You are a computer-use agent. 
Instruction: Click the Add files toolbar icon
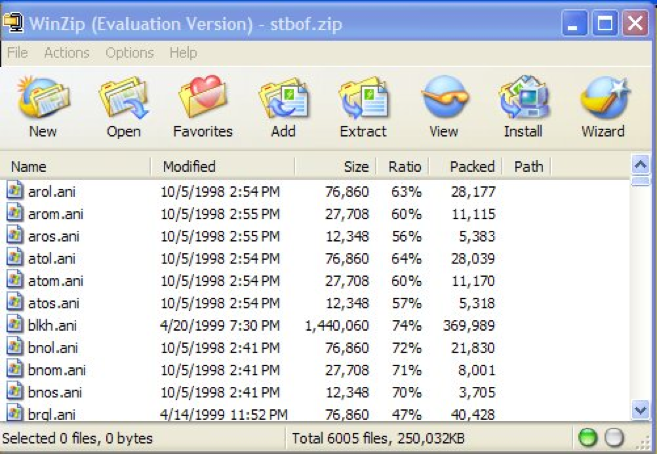coord(283,106)
